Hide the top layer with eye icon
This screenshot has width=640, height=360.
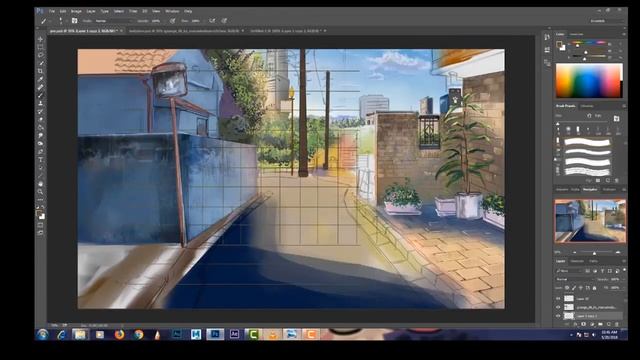(558, 299)
